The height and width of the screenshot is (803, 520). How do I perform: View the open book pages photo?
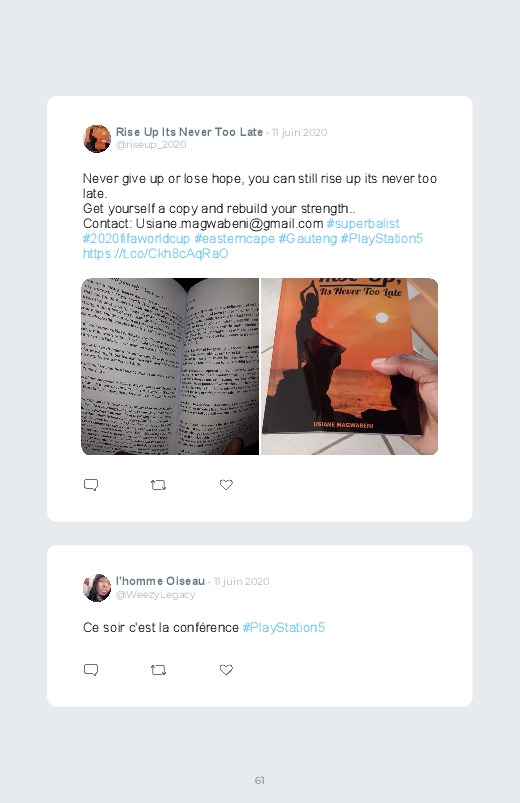pyautogui.click(x=170, y=367)
